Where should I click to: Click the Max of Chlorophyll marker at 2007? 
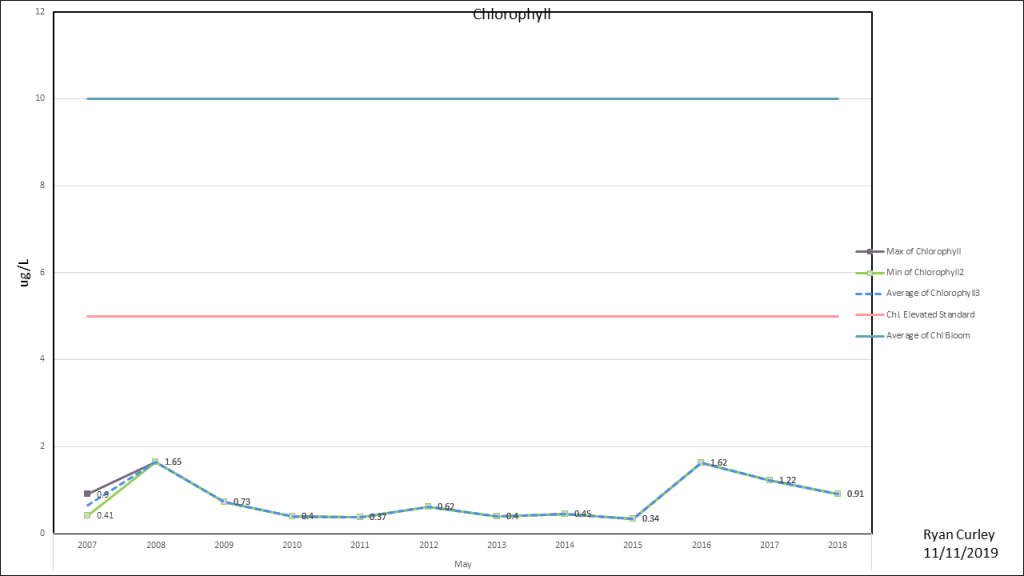(87, 494)
